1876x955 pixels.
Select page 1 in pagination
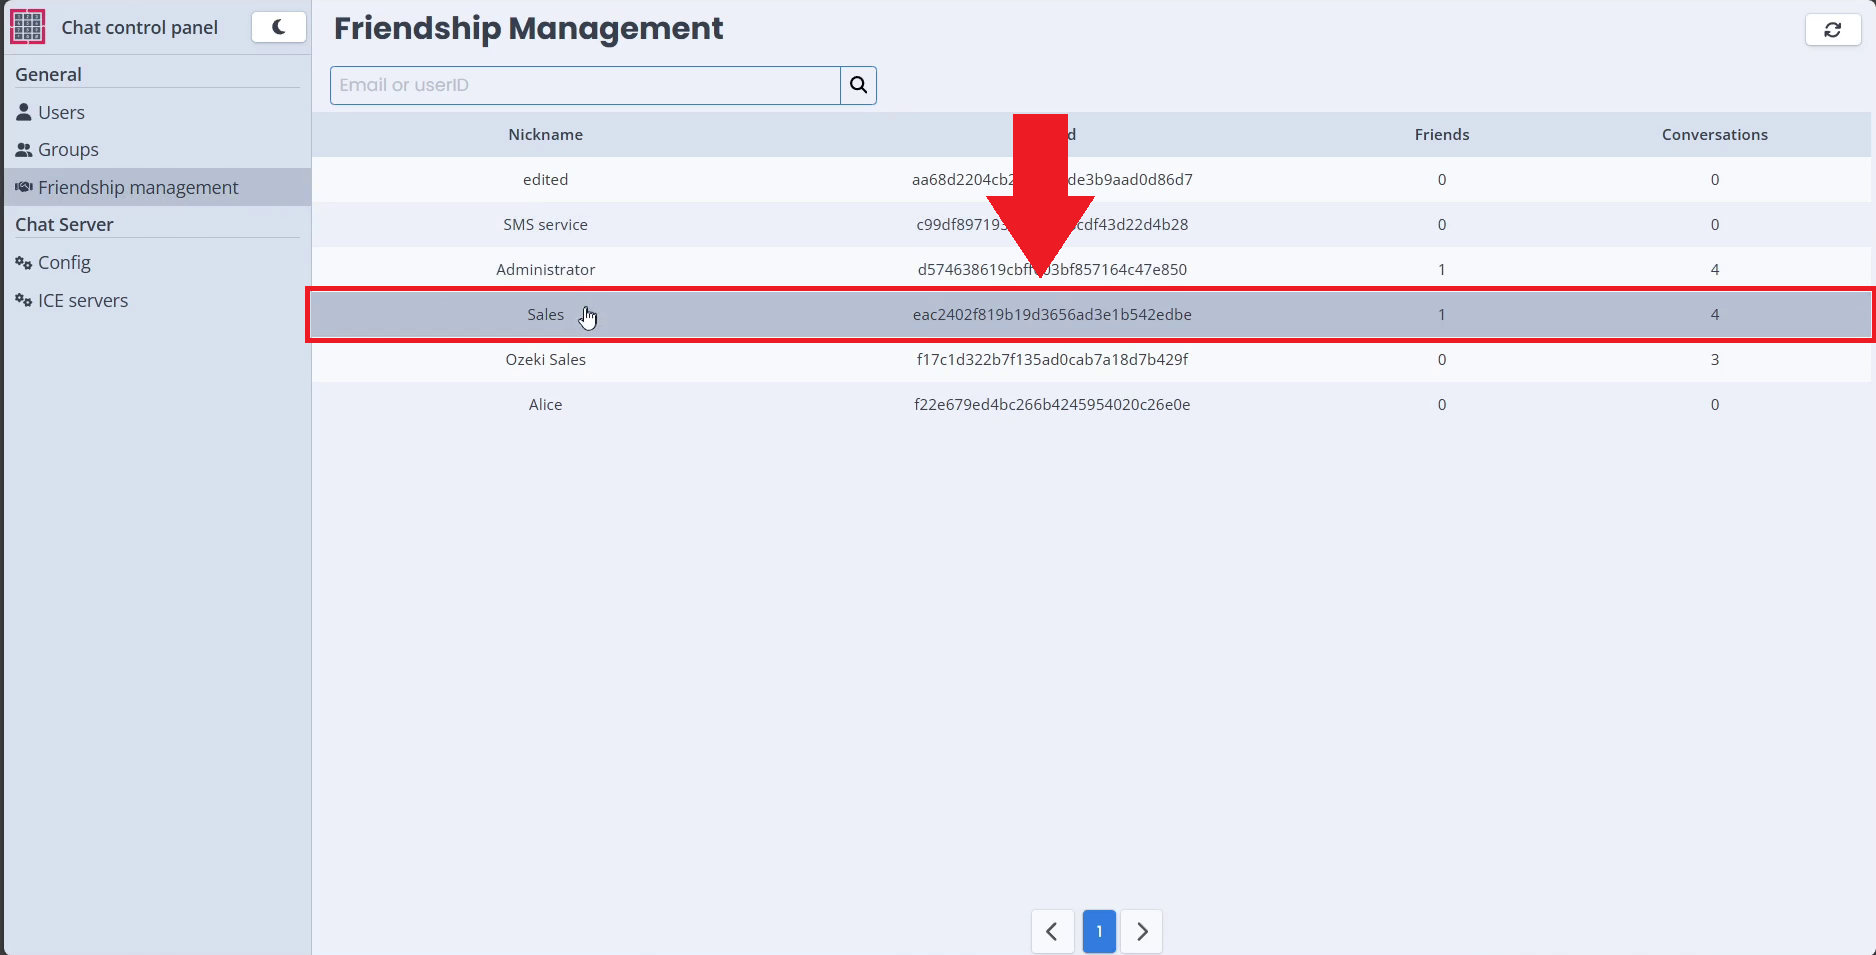[1098, 931]
